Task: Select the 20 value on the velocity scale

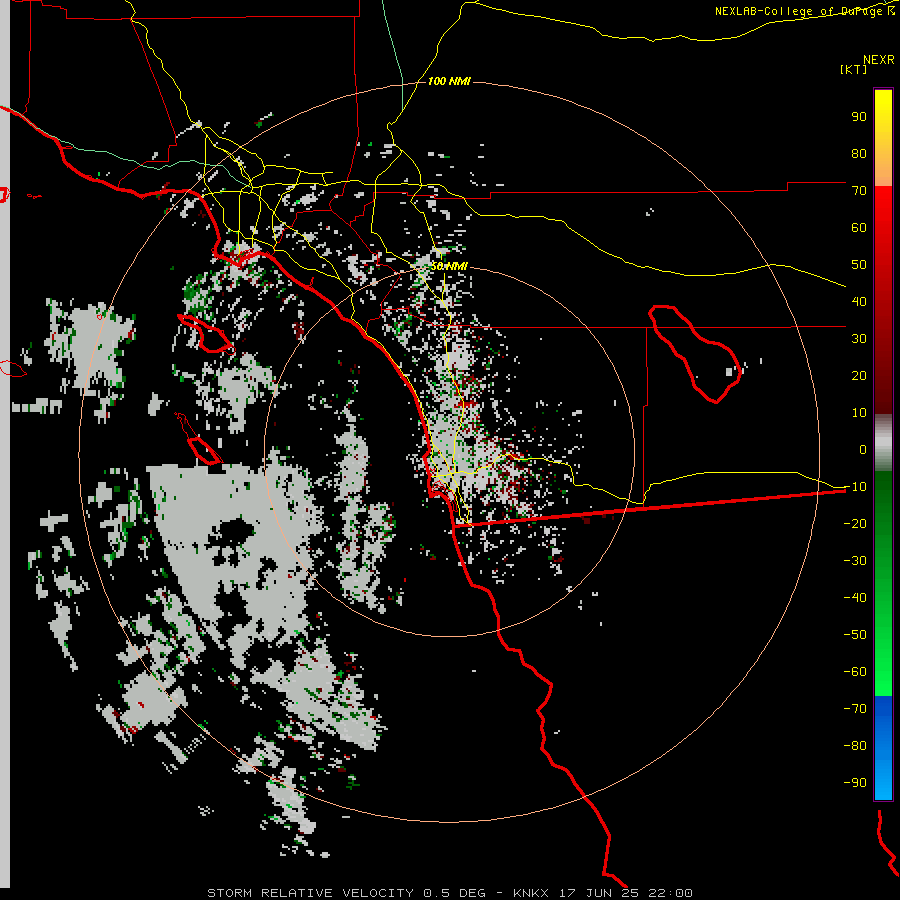Action: 859,375
